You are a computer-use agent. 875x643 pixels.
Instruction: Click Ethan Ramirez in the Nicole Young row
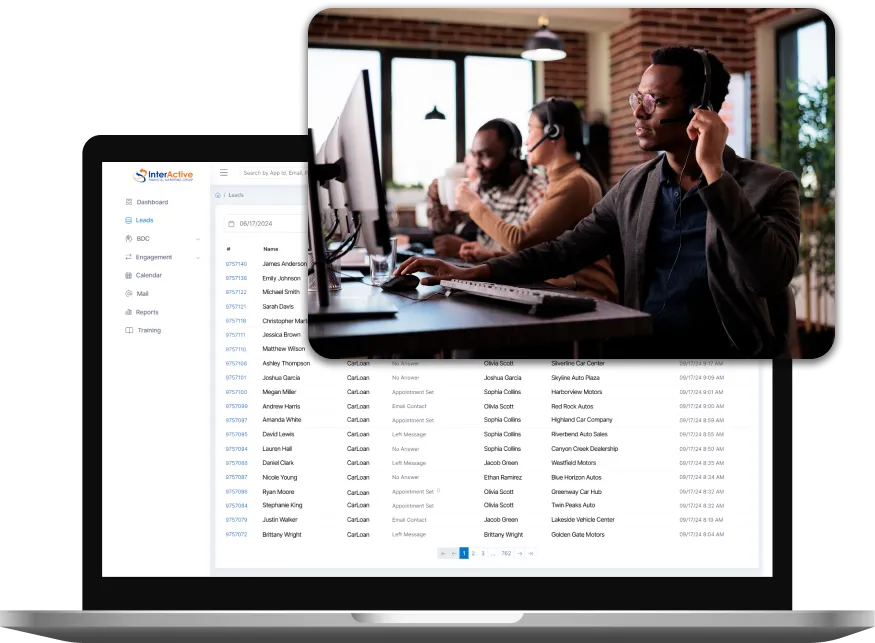tap(503, 478)
